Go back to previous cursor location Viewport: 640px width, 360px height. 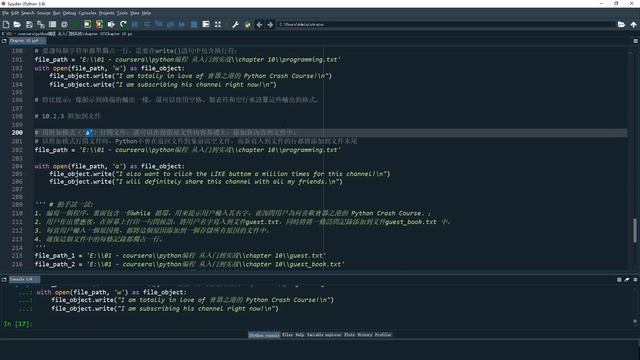click(x=259, y=24)
